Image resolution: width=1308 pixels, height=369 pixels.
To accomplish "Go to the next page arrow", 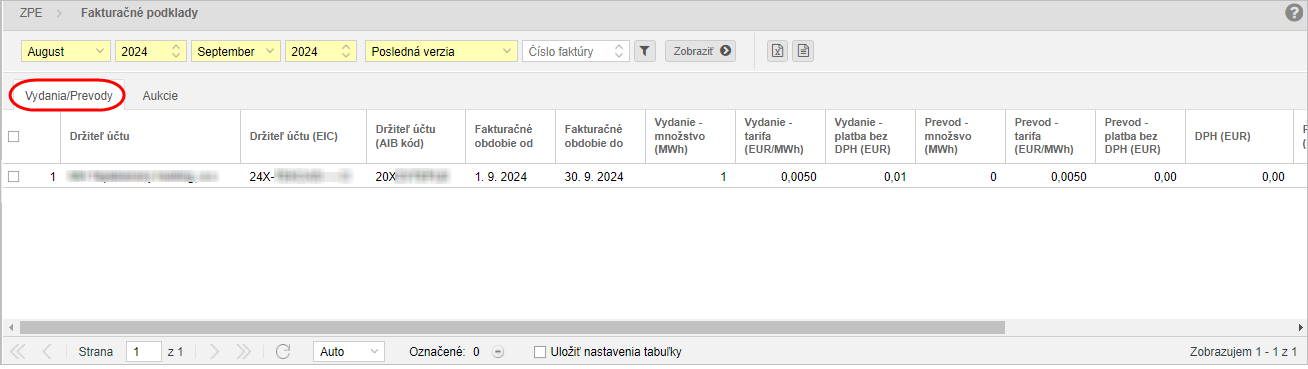I will point(215,352).
